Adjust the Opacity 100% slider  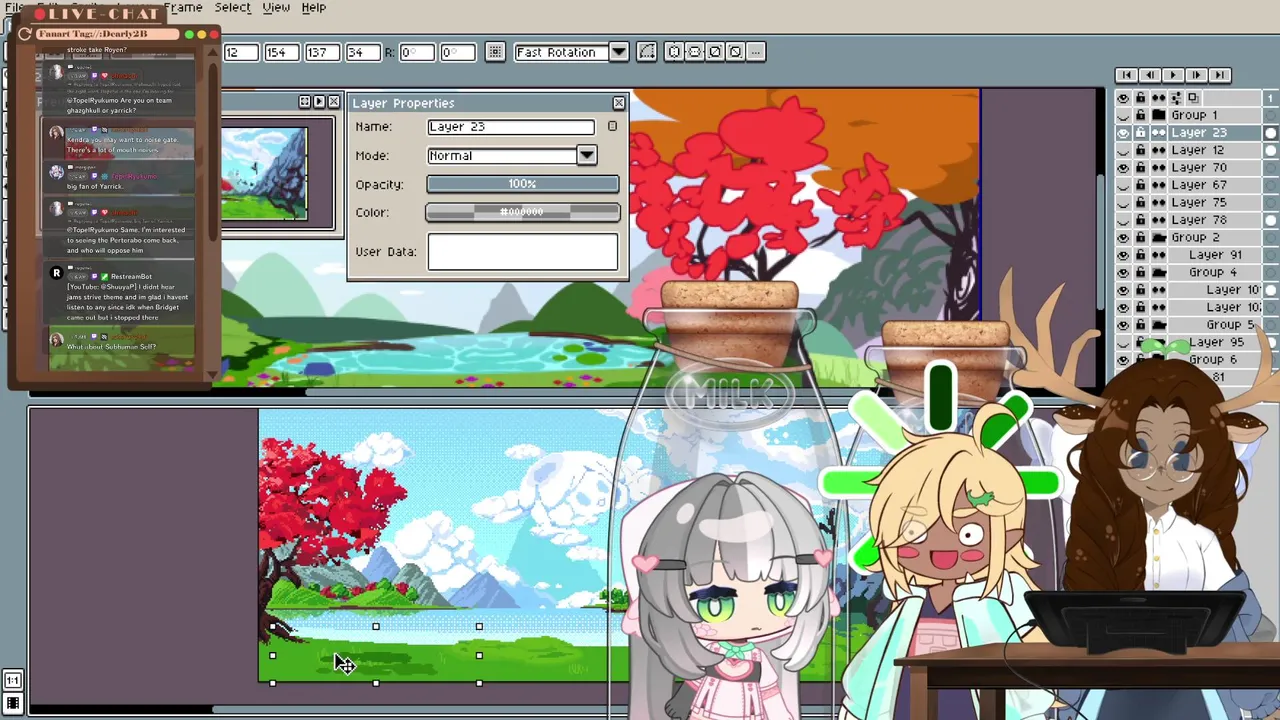[x=522, y=184]
